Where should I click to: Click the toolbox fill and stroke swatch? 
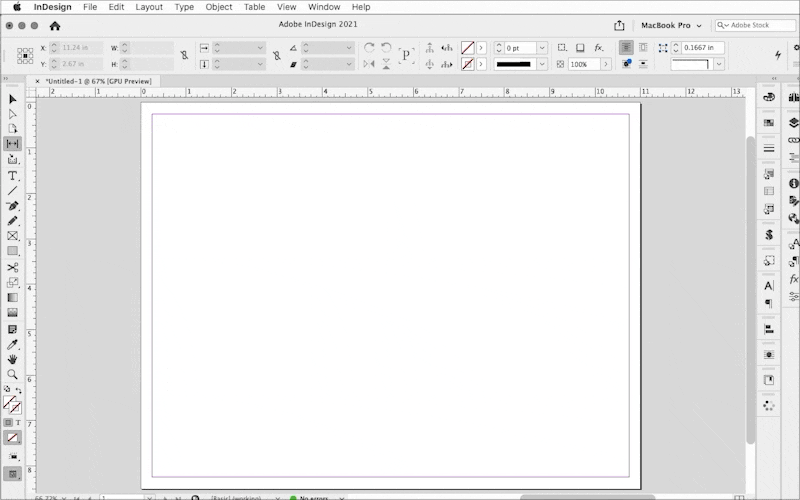[x=12, y=405]
